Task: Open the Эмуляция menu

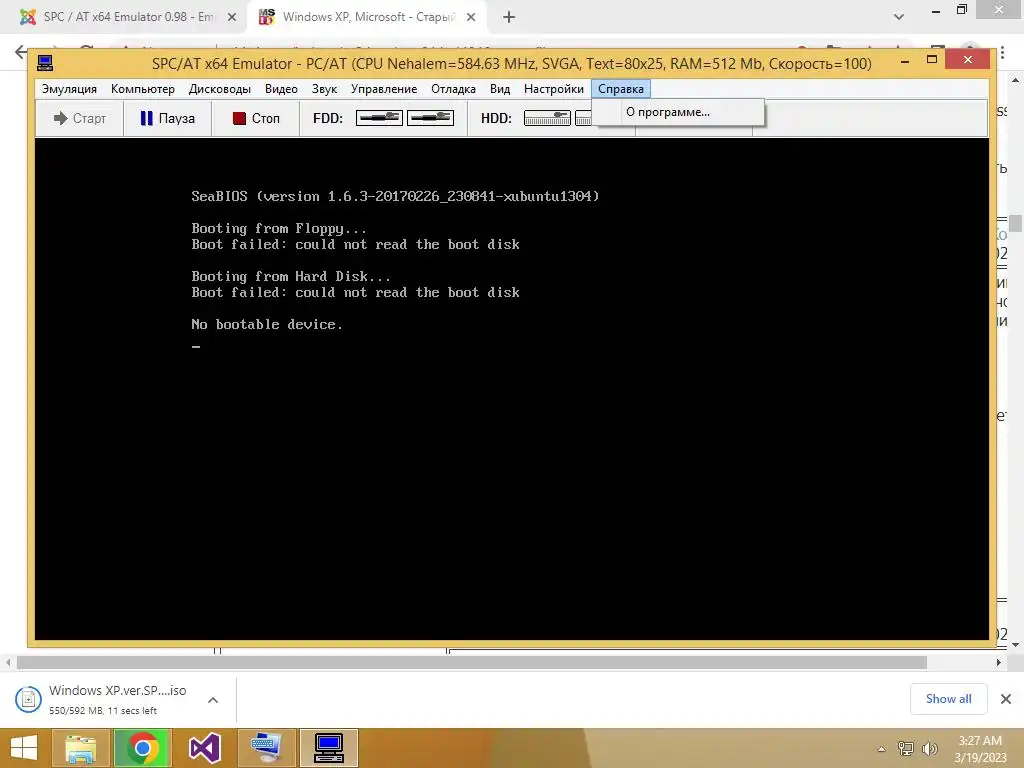Action: pyautogui.click(x=69, y=89)
